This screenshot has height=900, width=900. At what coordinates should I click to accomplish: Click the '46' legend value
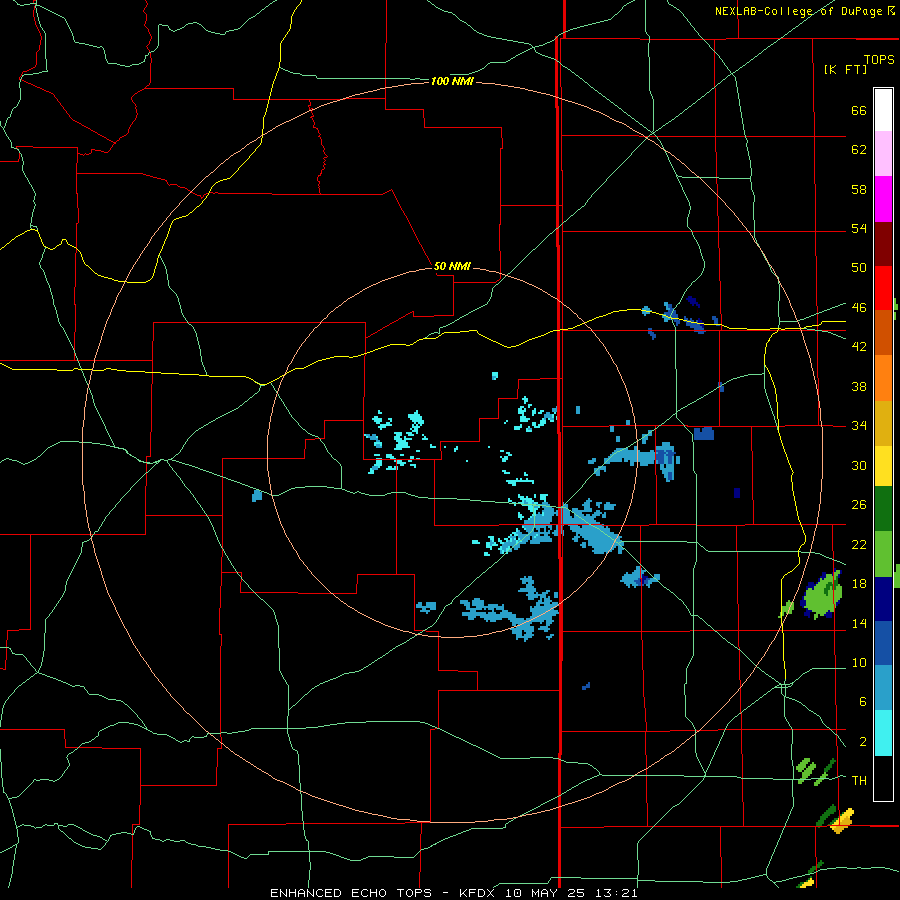(859, 308)
